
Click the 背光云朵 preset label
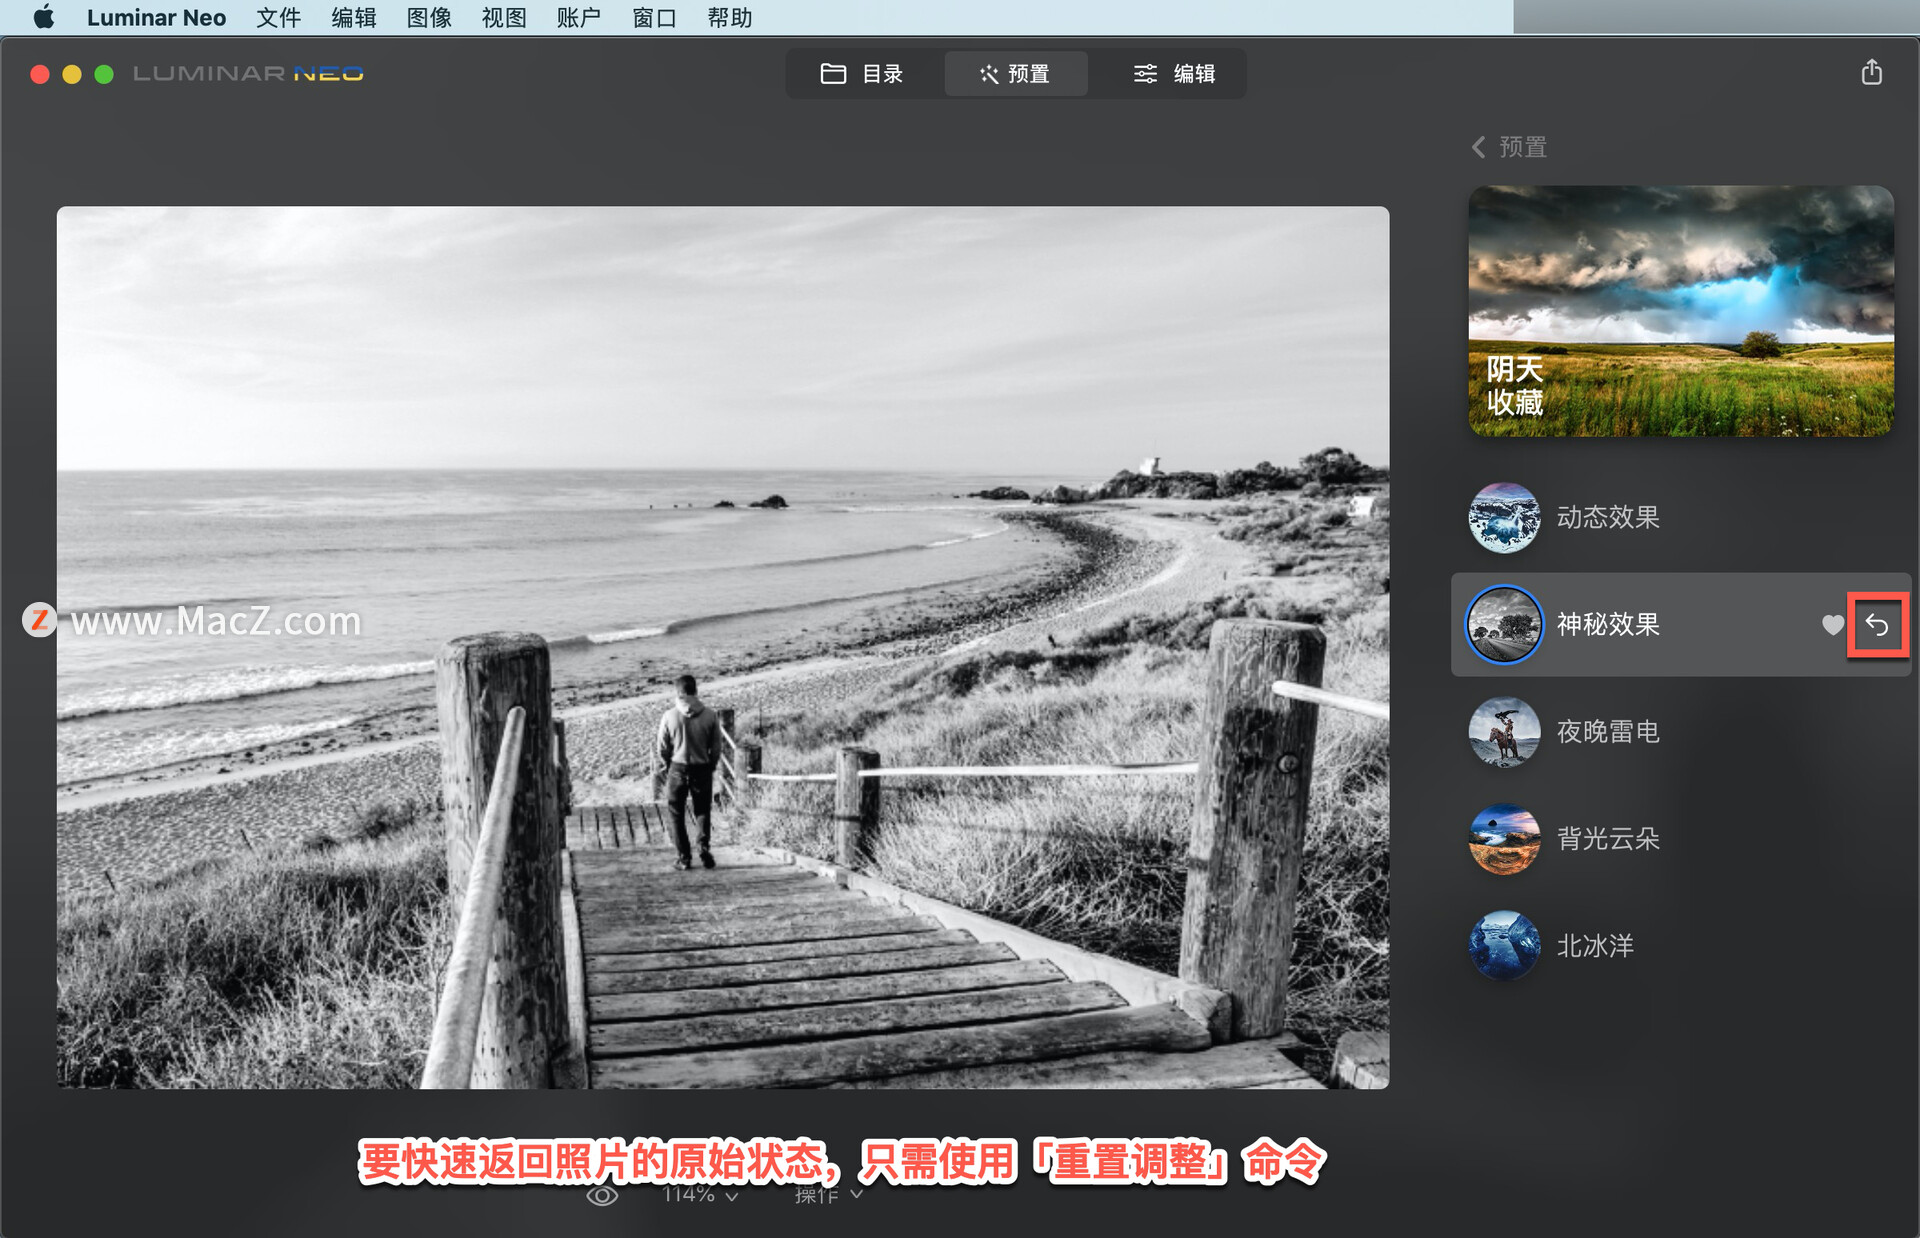tap(1608, 838)
